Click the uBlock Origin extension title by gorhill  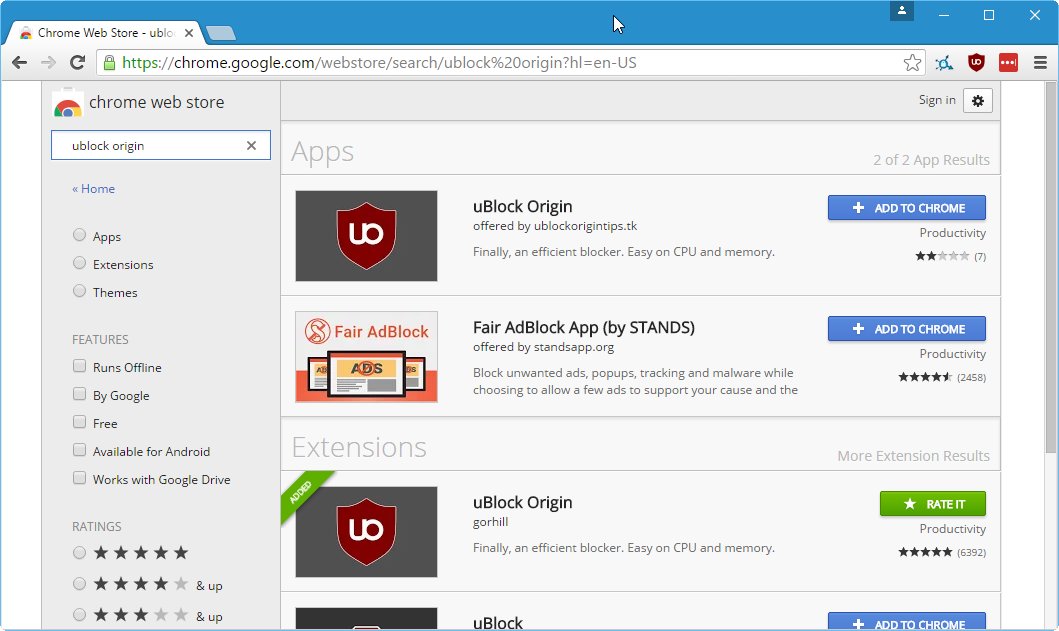[522, 503]
